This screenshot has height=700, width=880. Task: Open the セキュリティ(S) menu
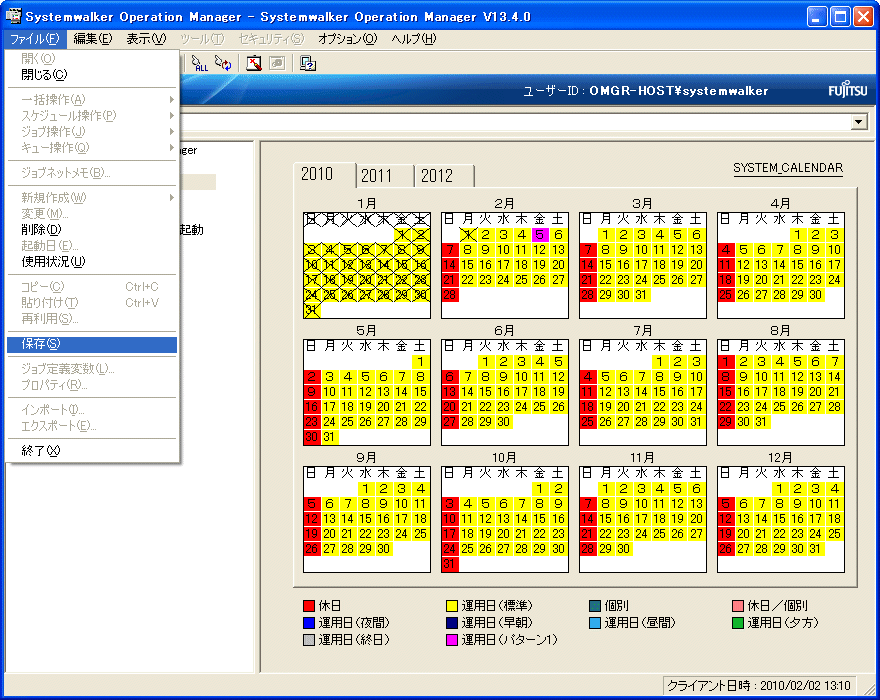[x=271, y=39]
